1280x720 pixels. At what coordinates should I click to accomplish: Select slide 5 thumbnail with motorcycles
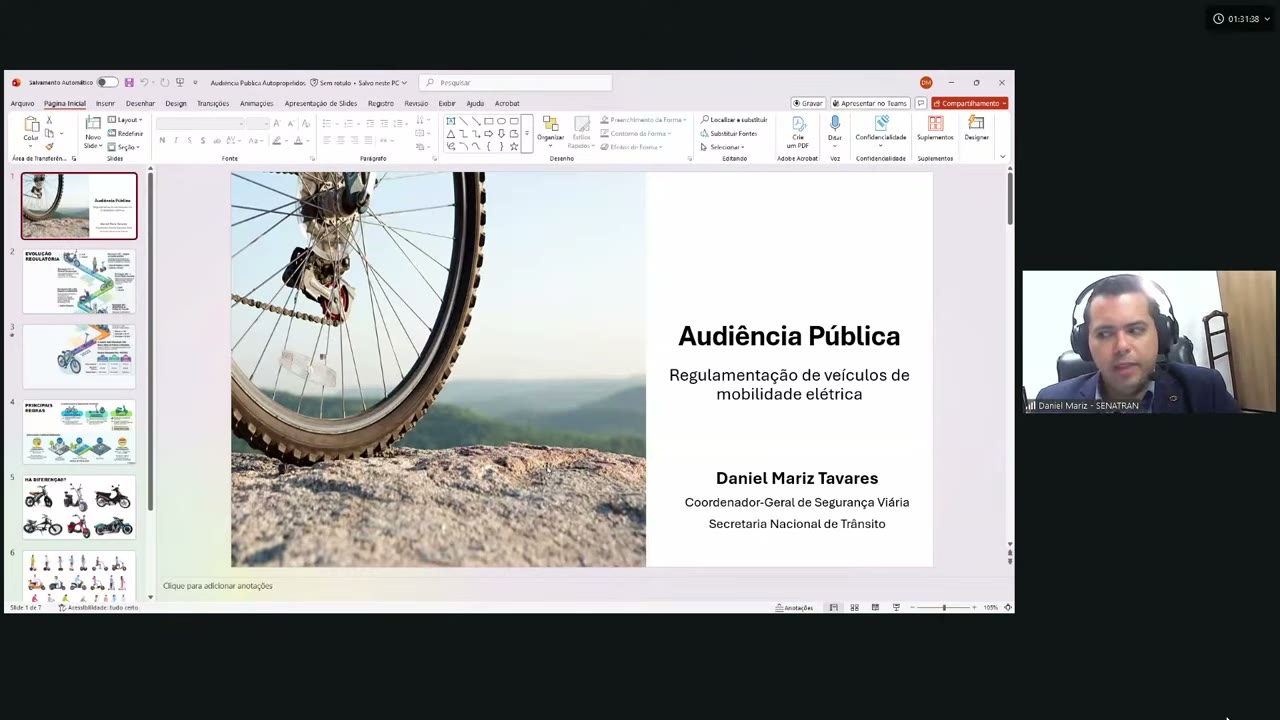click(x=79, y=507)
